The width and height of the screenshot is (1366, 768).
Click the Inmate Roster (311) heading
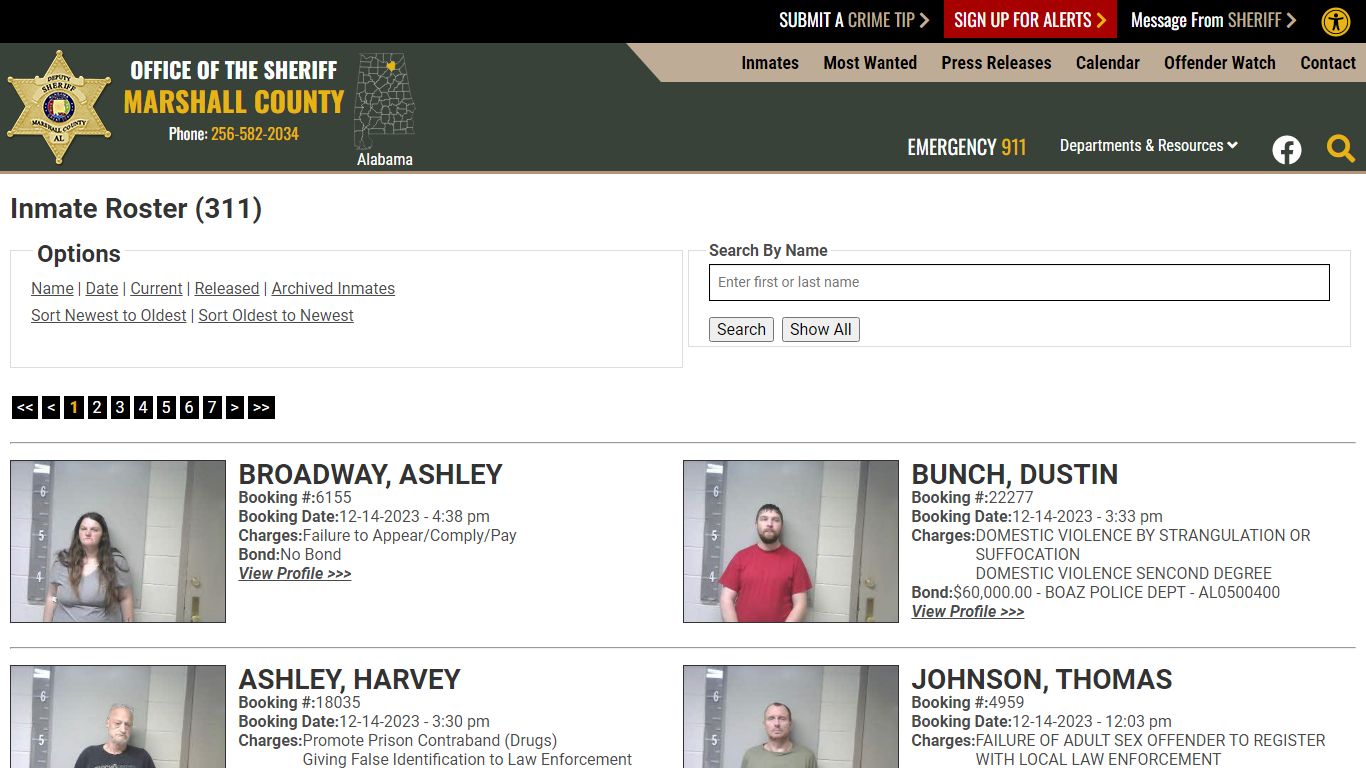[136, 208]
